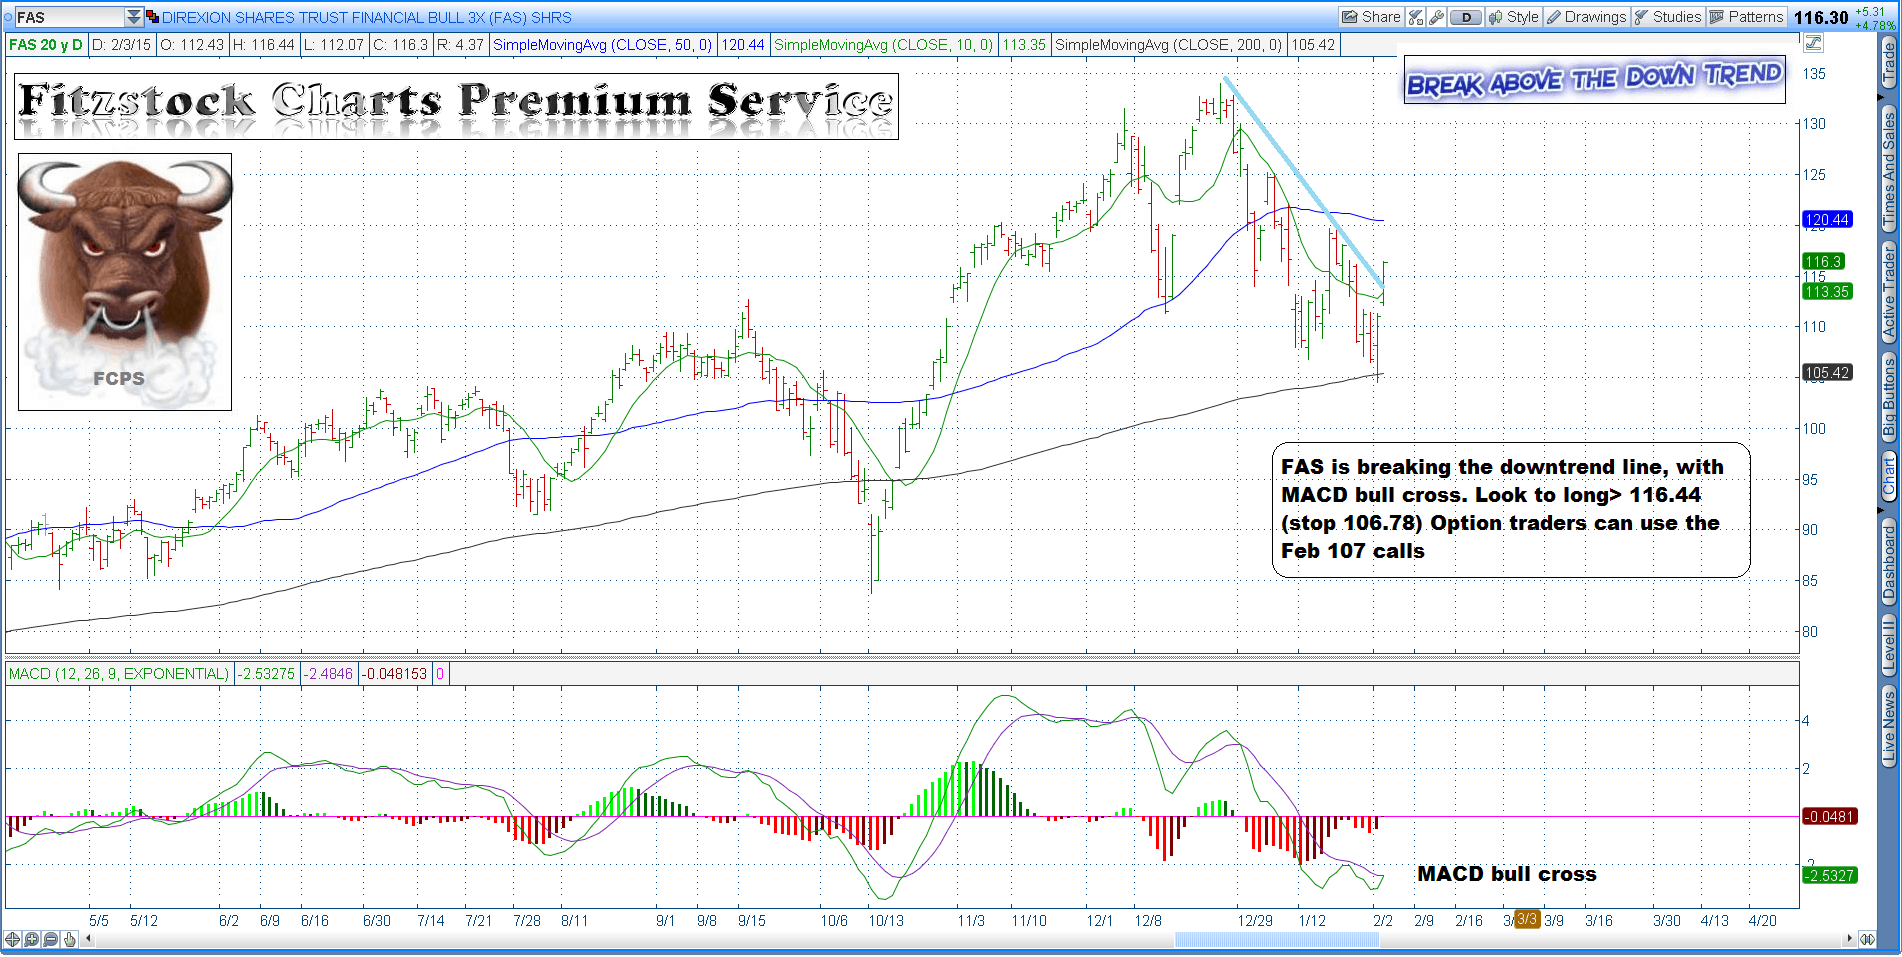The image size is (1902, 957).
Task: Select the crosshair pointer tool
Action: 12,939
